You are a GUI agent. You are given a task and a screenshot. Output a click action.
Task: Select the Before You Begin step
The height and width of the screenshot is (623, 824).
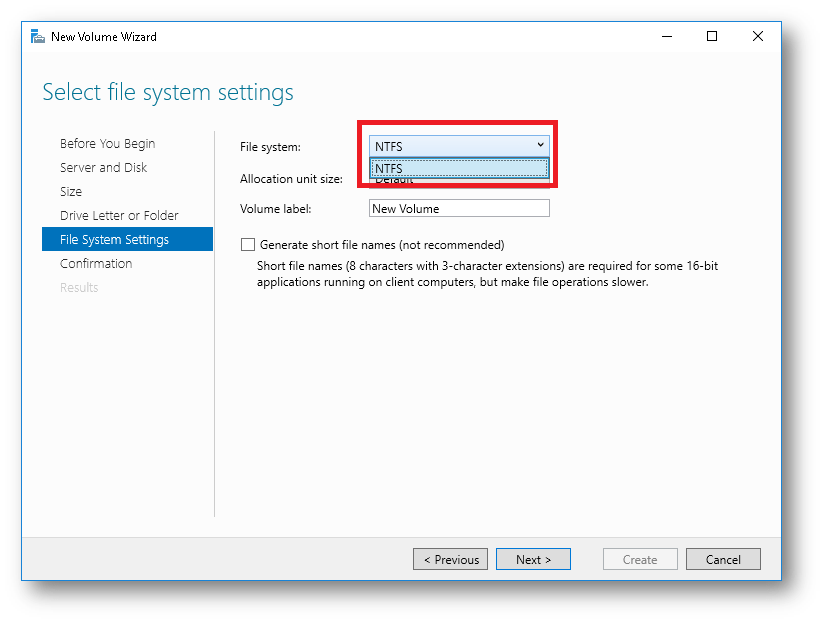click(x=107, y=143)
